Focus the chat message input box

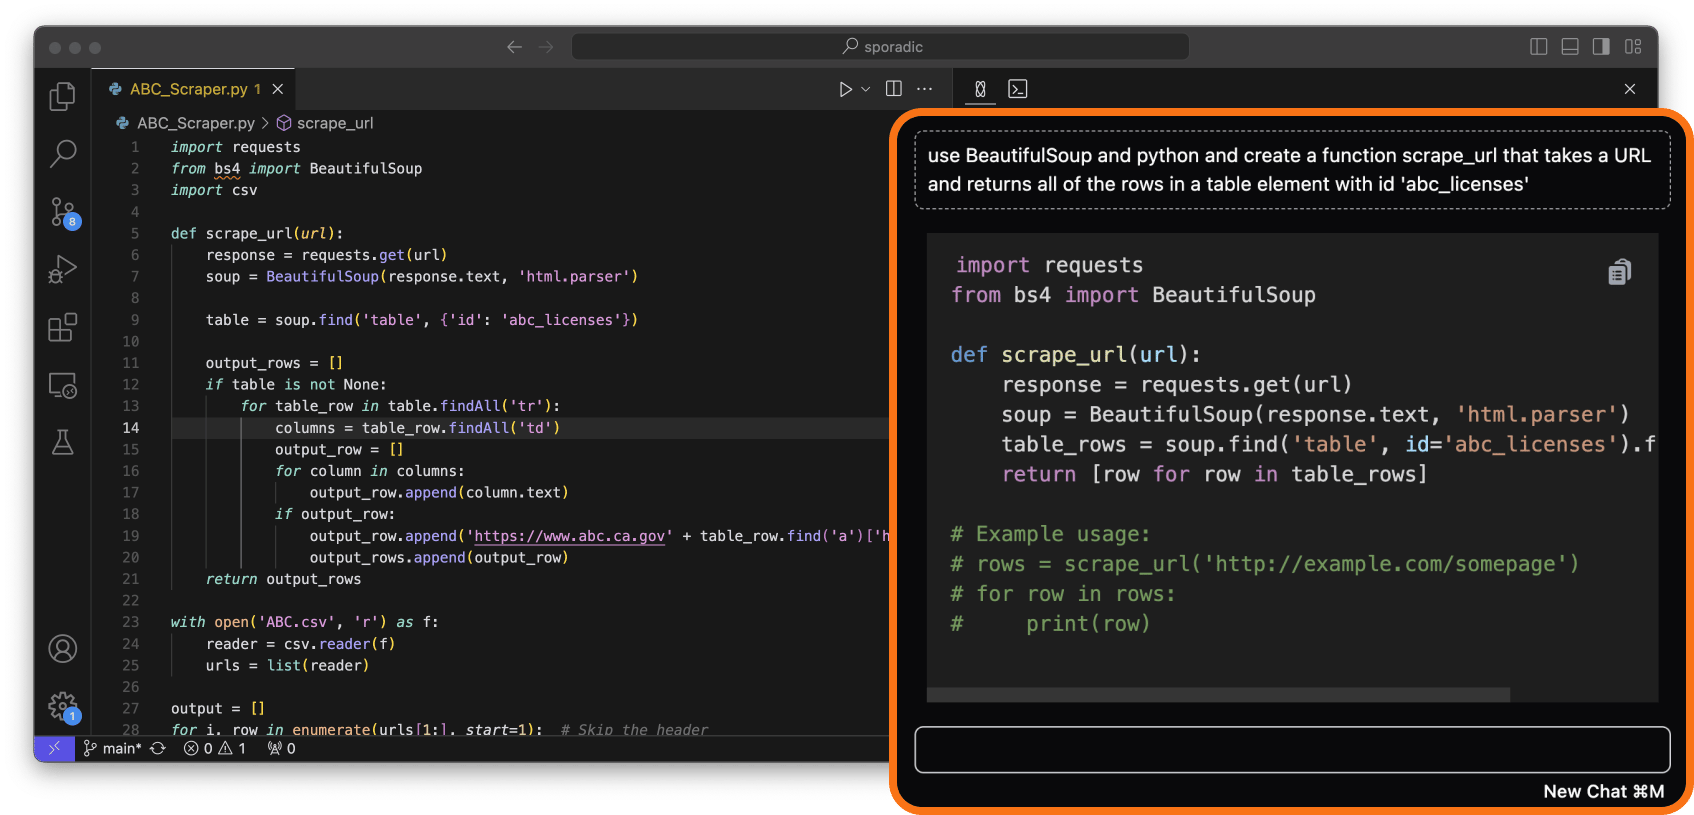[1292, 750]
